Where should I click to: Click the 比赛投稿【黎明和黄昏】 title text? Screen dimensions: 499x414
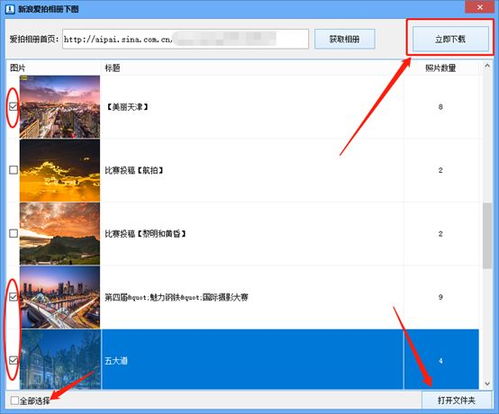coord(145,234)
